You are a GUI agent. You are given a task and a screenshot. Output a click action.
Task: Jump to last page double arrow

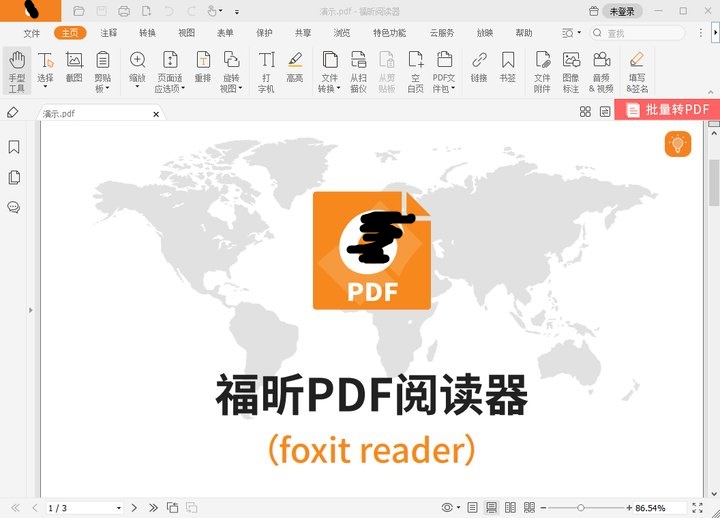tap(153, 507)
